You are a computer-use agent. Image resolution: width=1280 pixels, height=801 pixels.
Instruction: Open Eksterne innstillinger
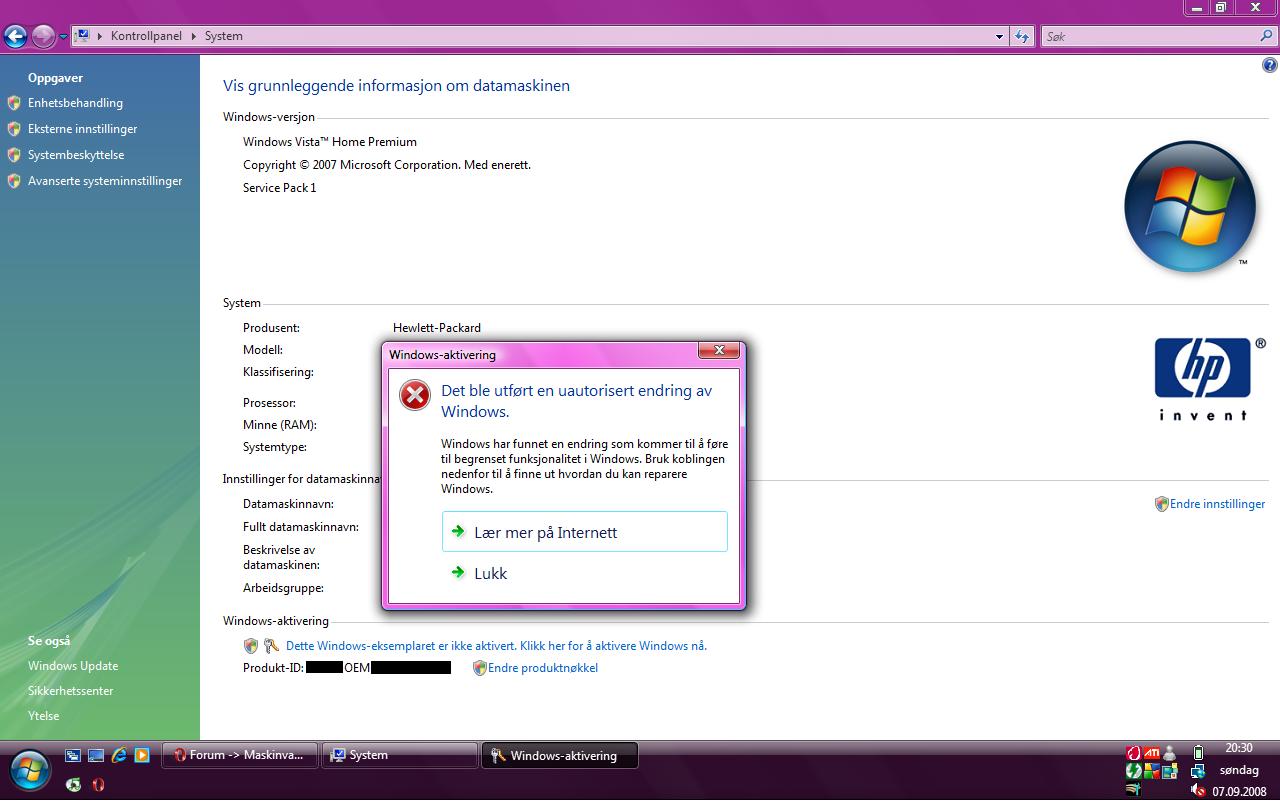click(82, 129)
